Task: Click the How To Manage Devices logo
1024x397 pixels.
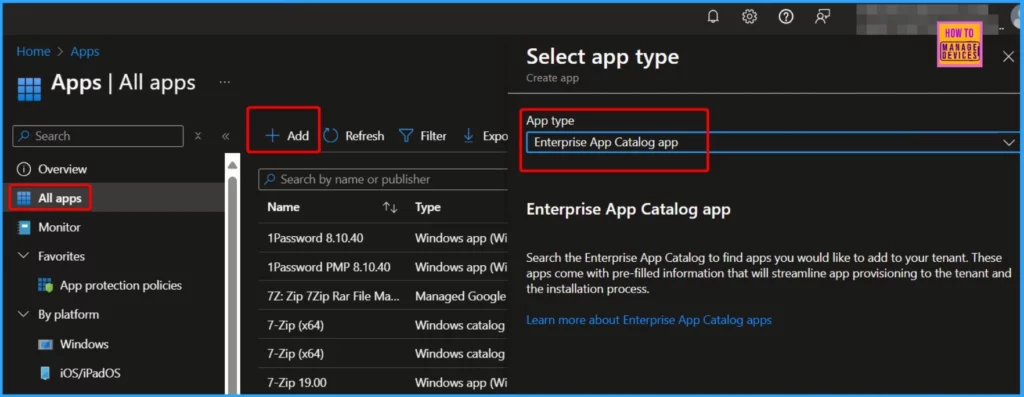Action: coord(959,44)
